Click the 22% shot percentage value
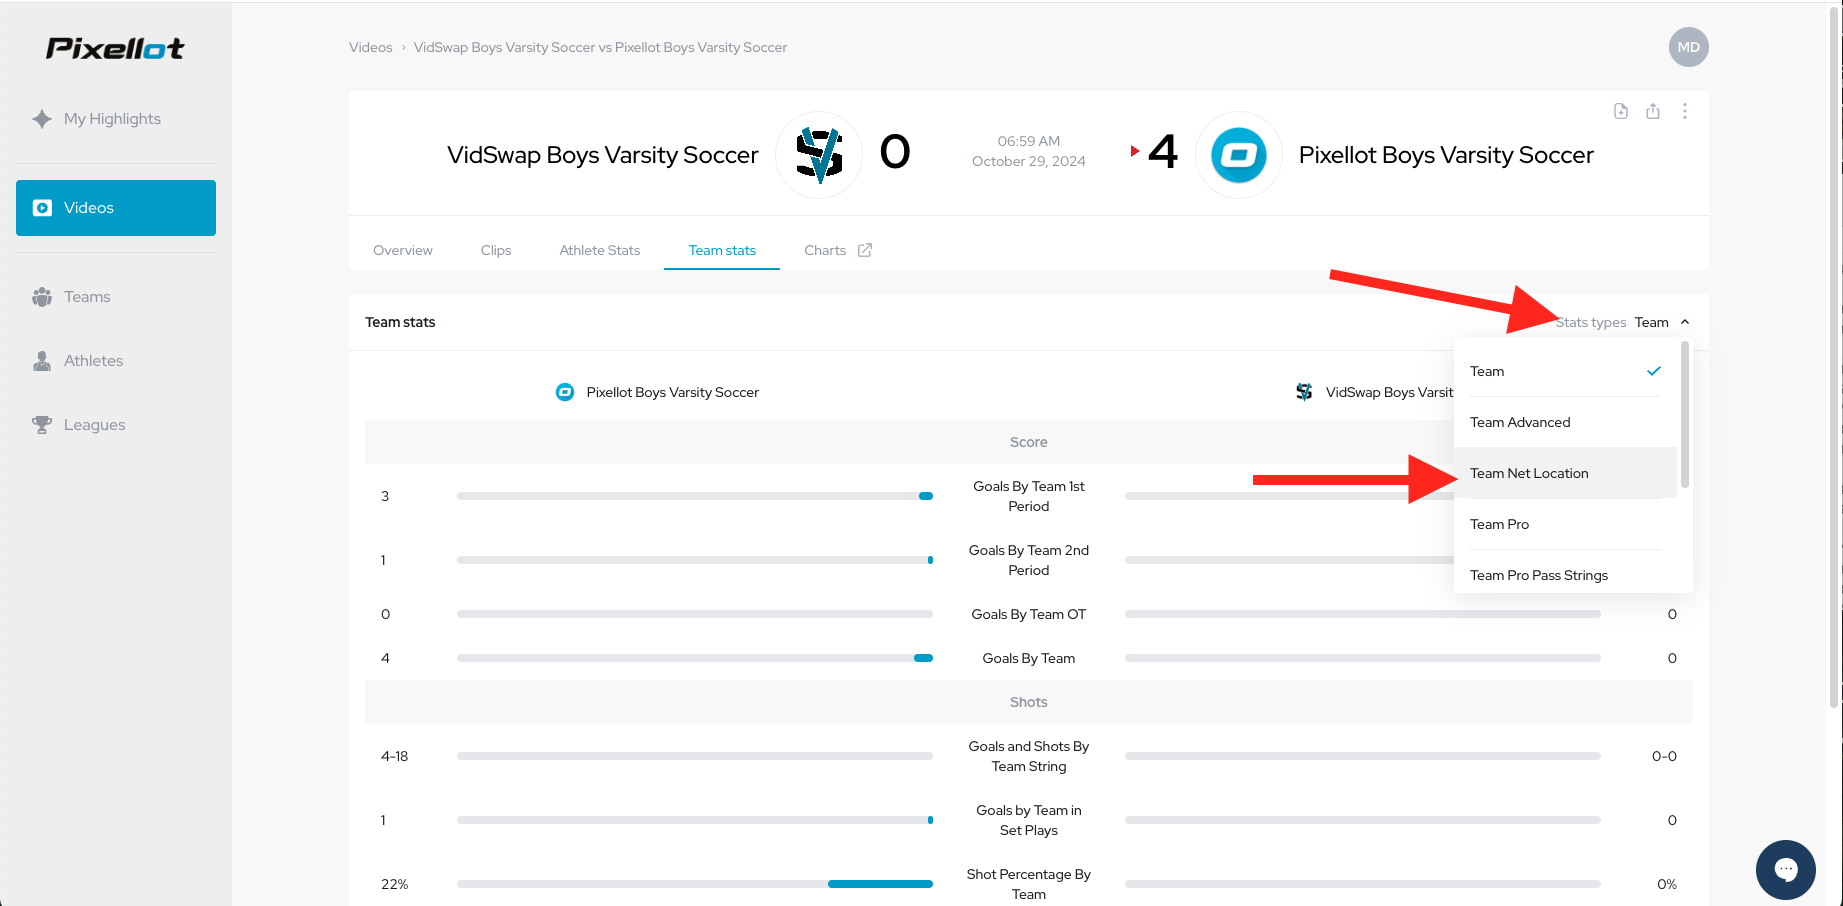 (x=394, y=884)
